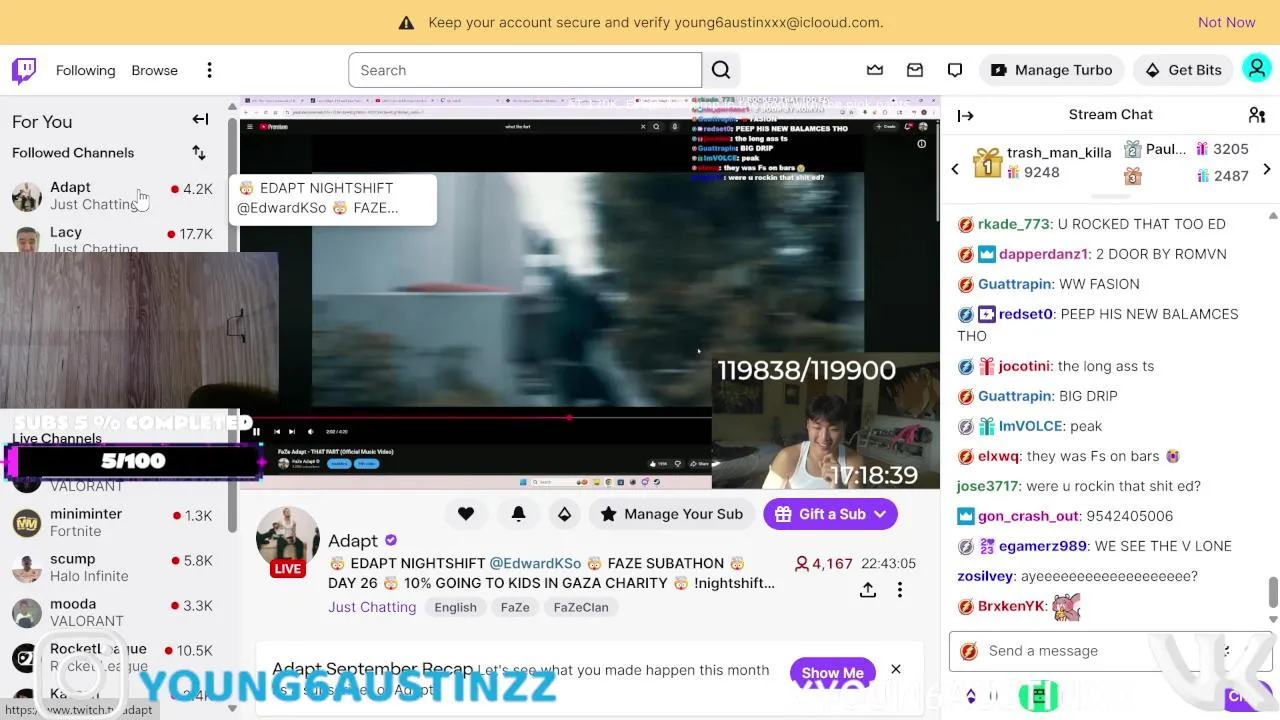This screenshot has height=720, width=1280.
Task: Click username redset0 in chat
Action: point(1026,314)
